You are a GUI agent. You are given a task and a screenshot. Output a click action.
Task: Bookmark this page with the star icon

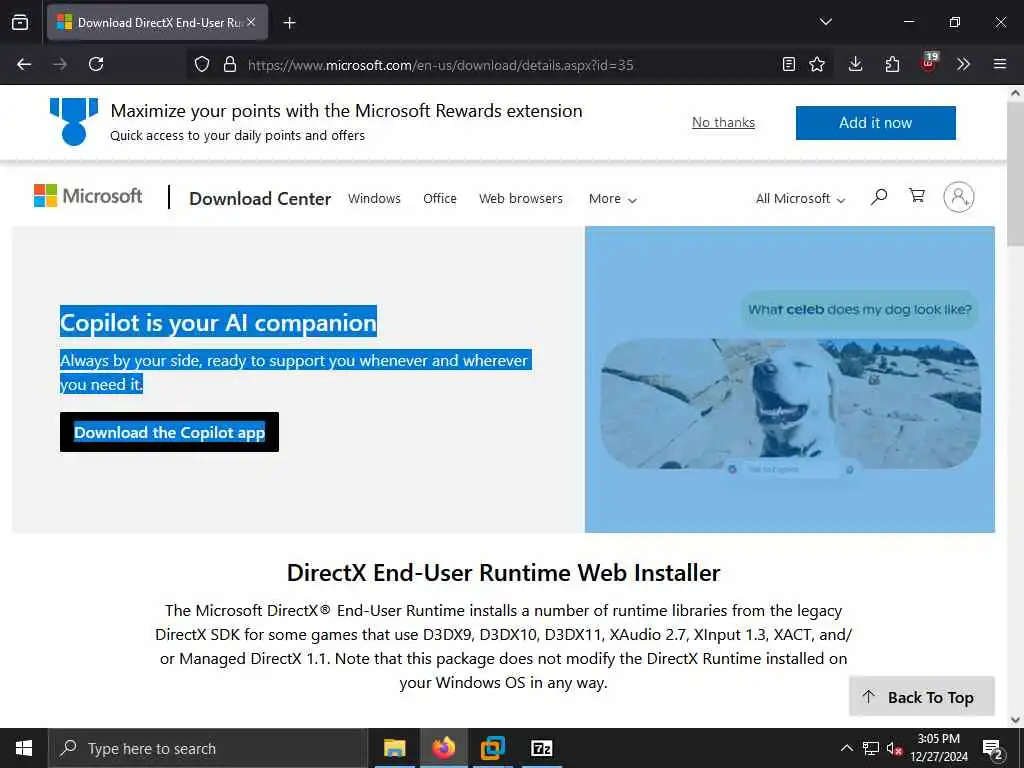(817, 64)
